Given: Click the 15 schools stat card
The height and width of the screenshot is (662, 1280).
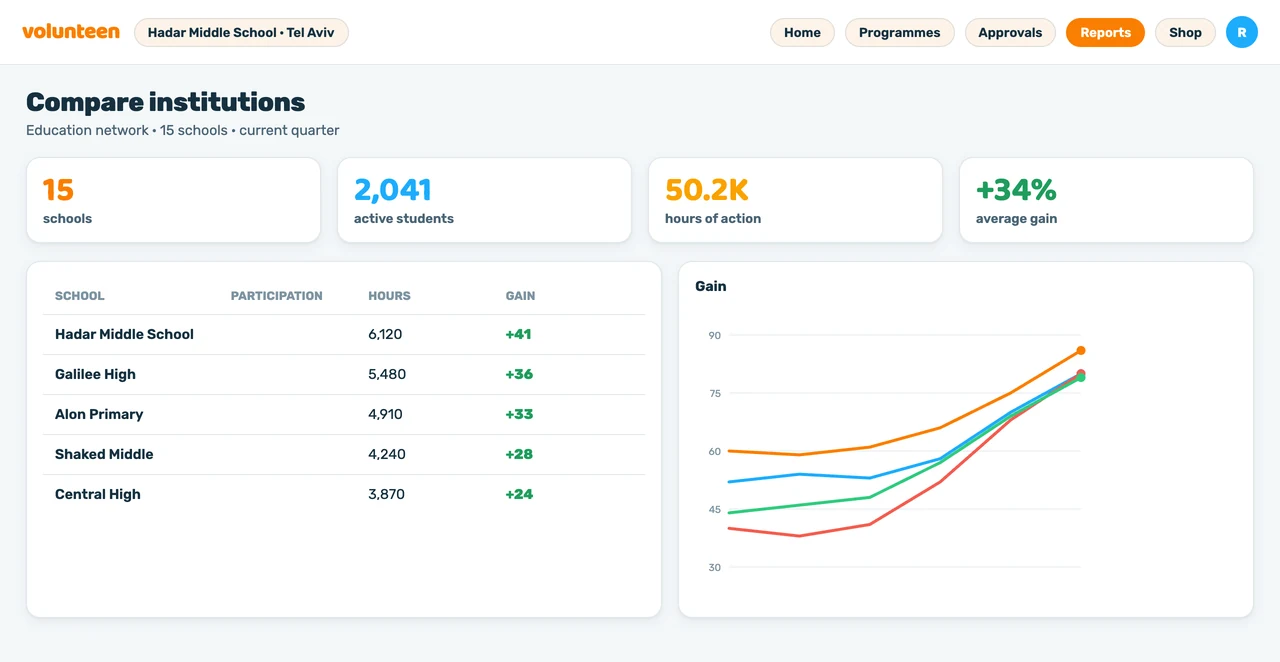Looking at the screenshot, I should tap(173, 200).
